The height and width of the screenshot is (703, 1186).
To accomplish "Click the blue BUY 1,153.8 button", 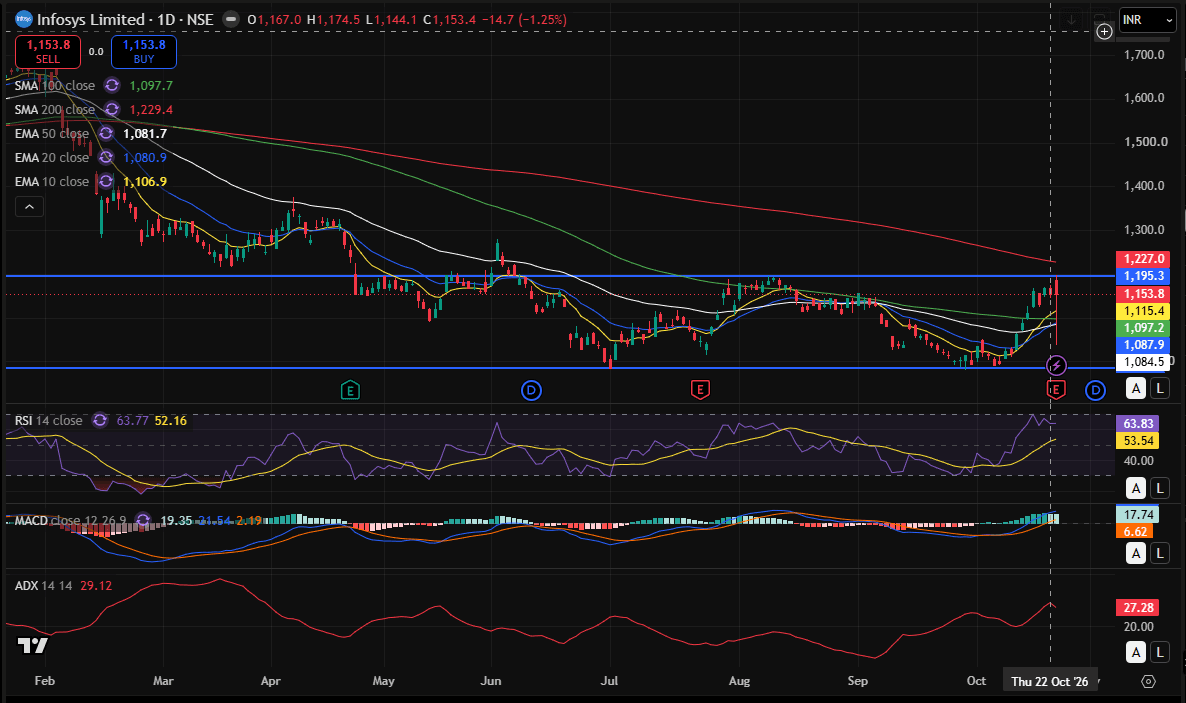I will coord(144,51).
